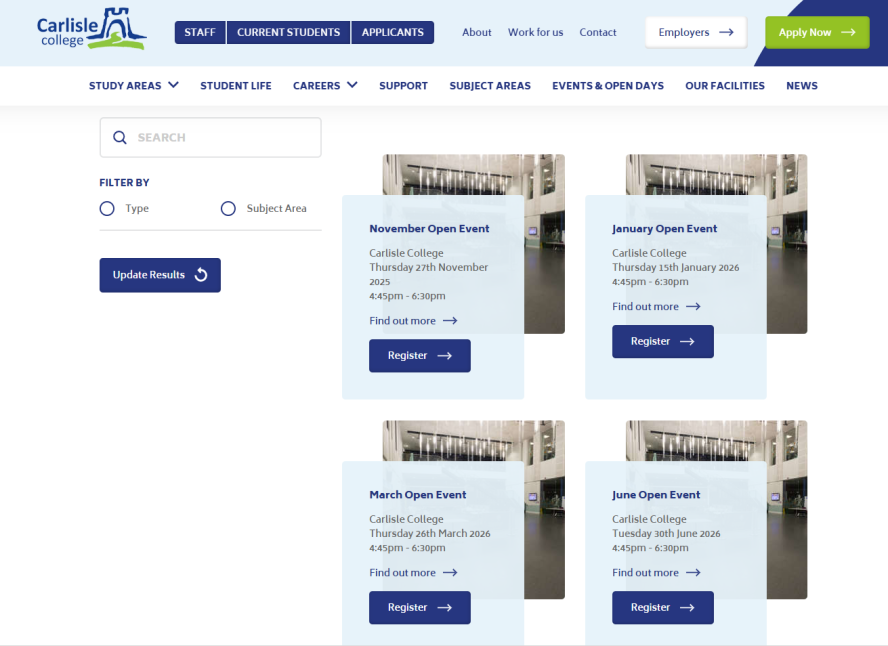This screenshot has width=888, height=646.
Task: Click the arrow icon beside Employers
Action: click(x=726, y=32)
